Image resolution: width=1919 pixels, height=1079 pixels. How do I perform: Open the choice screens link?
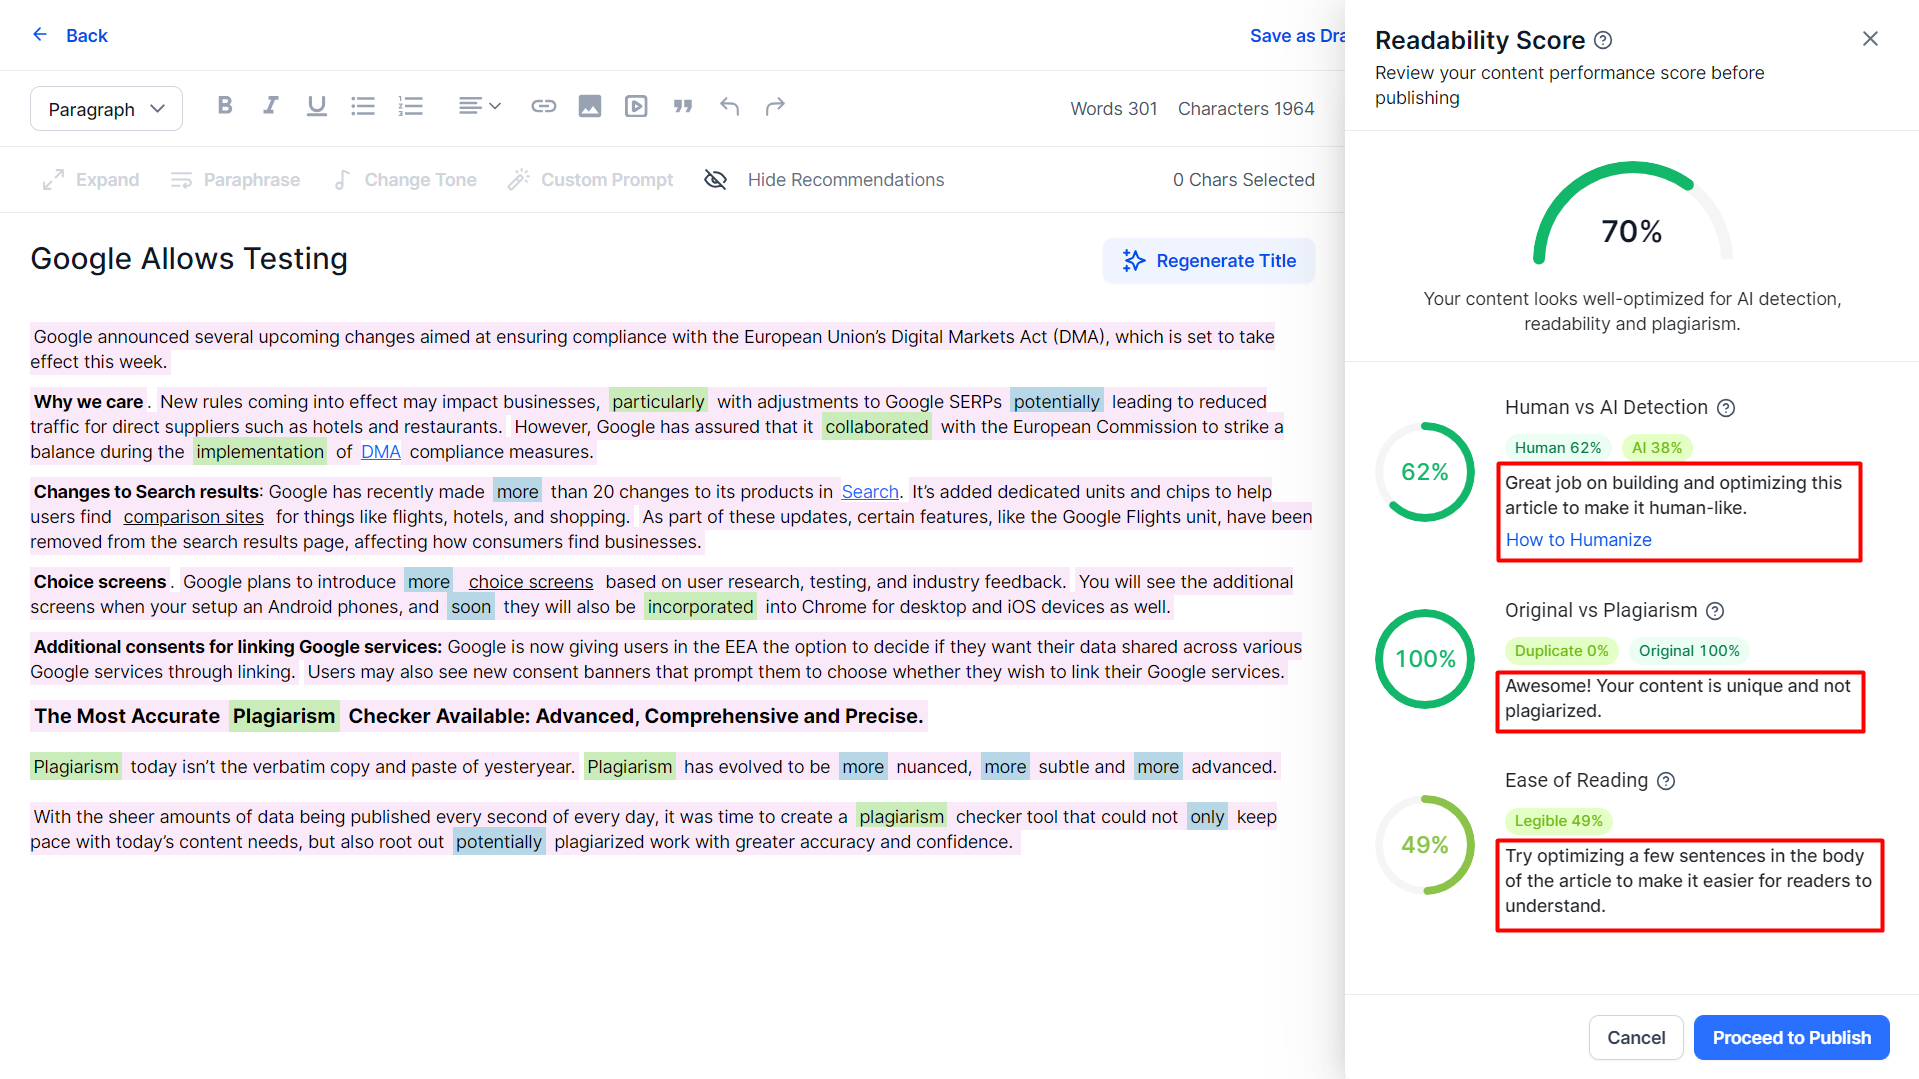[531, 582]
